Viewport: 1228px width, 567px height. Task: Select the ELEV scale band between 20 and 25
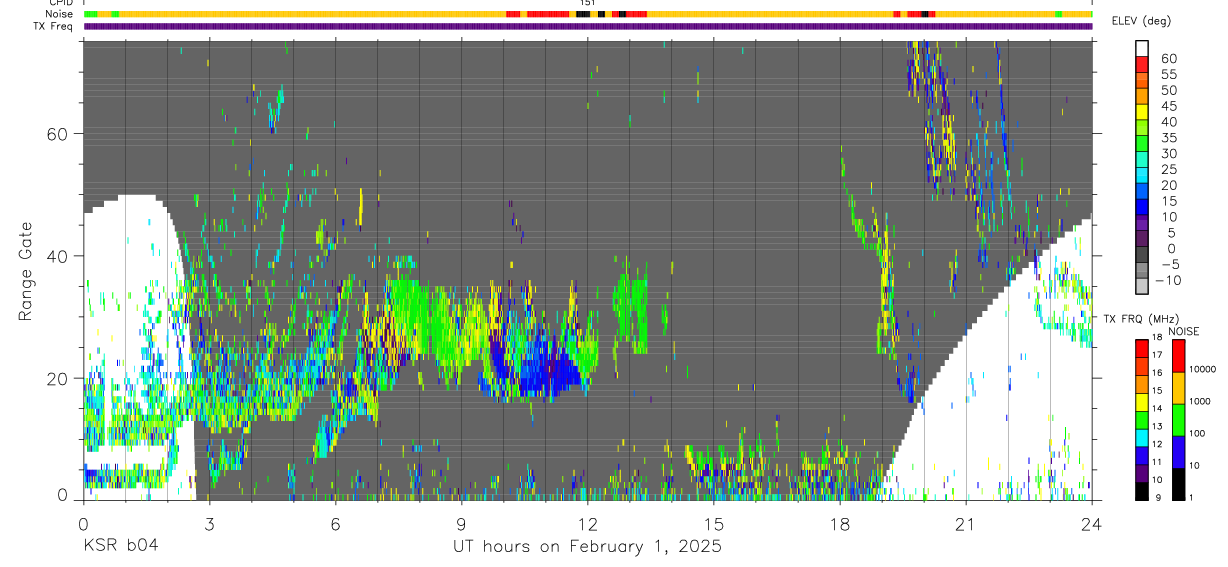click(1142, 176)
